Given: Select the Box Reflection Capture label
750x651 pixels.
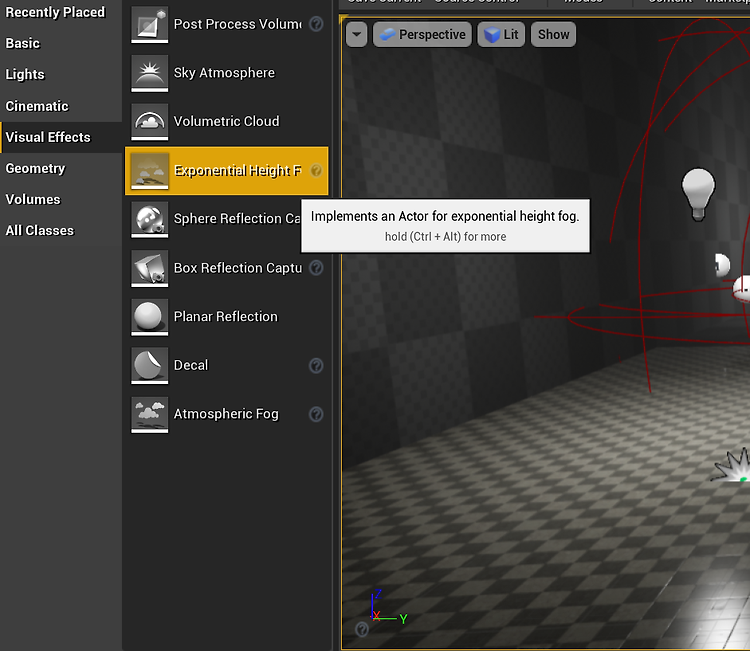Looking at the screenshot, I should coord(238,268).
